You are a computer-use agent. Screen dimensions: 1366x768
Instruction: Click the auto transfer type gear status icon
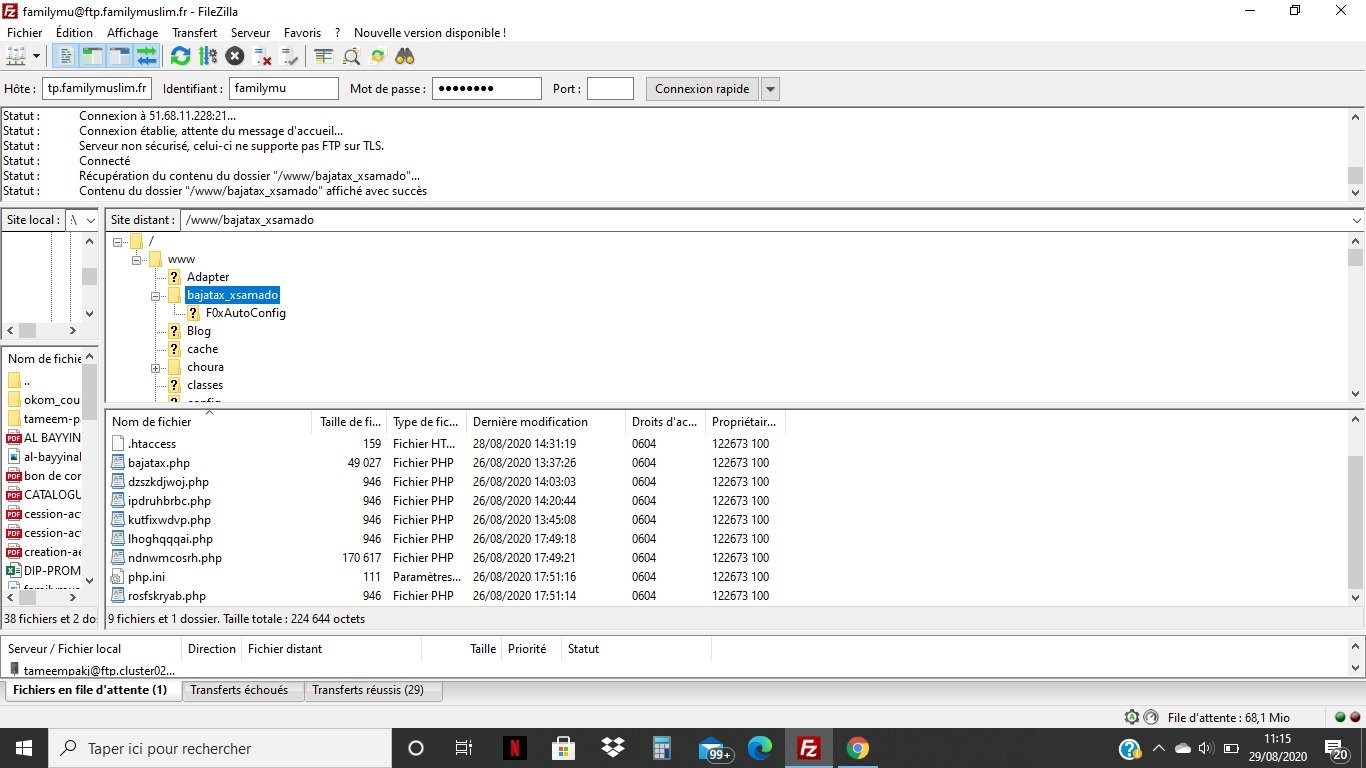tap(1132, 717)
